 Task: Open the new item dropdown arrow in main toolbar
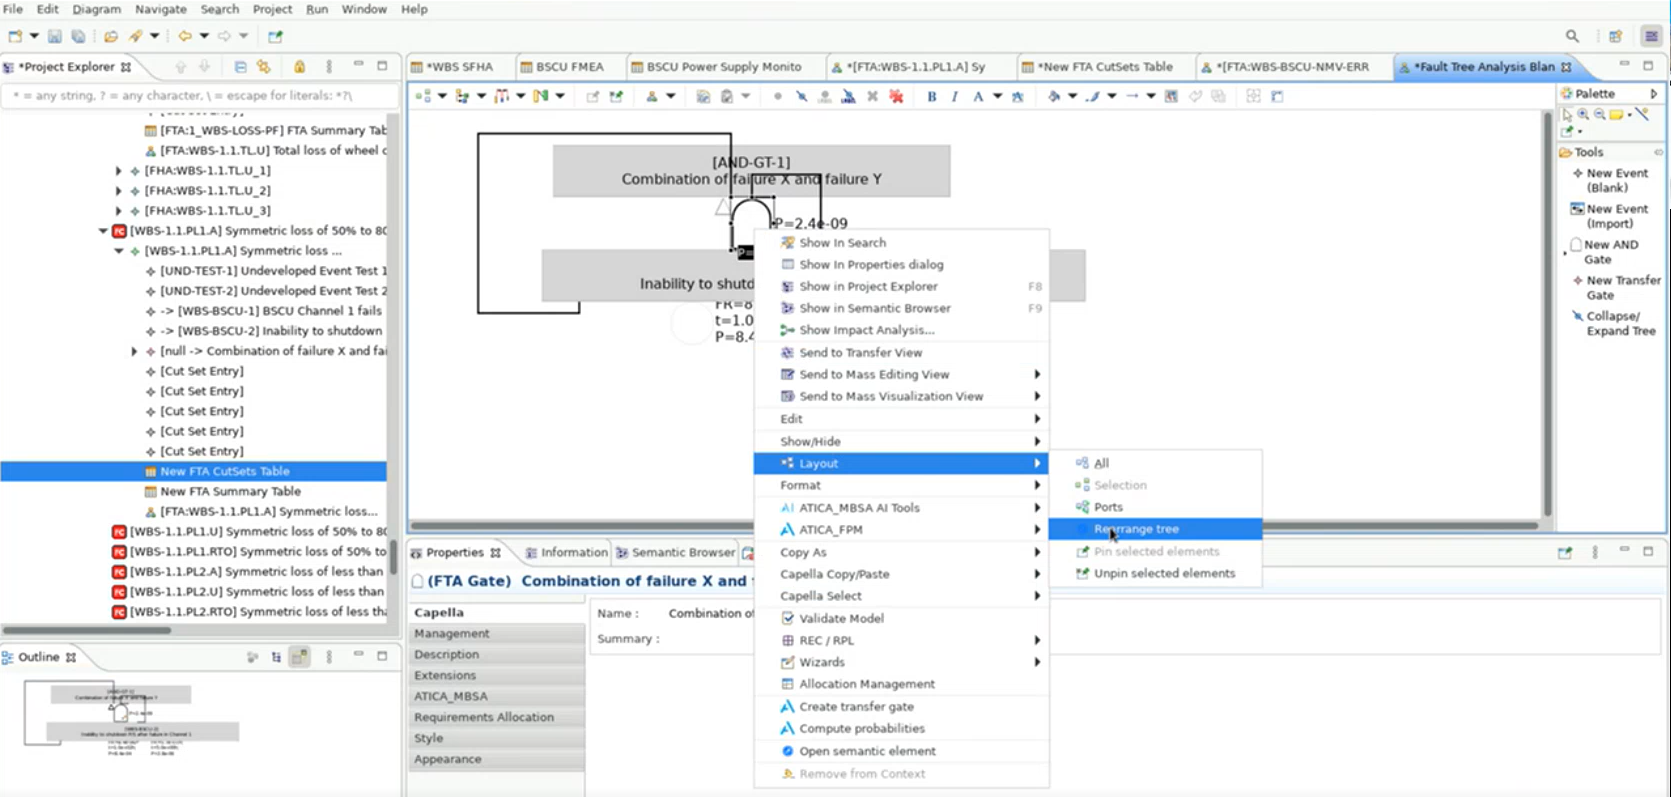[34, 36]
